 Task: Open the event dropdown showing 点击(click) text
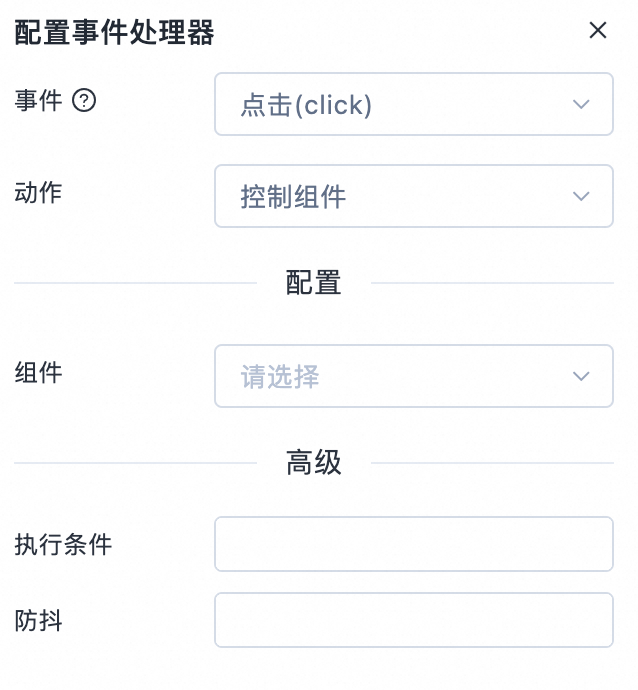tap(414, 104)
